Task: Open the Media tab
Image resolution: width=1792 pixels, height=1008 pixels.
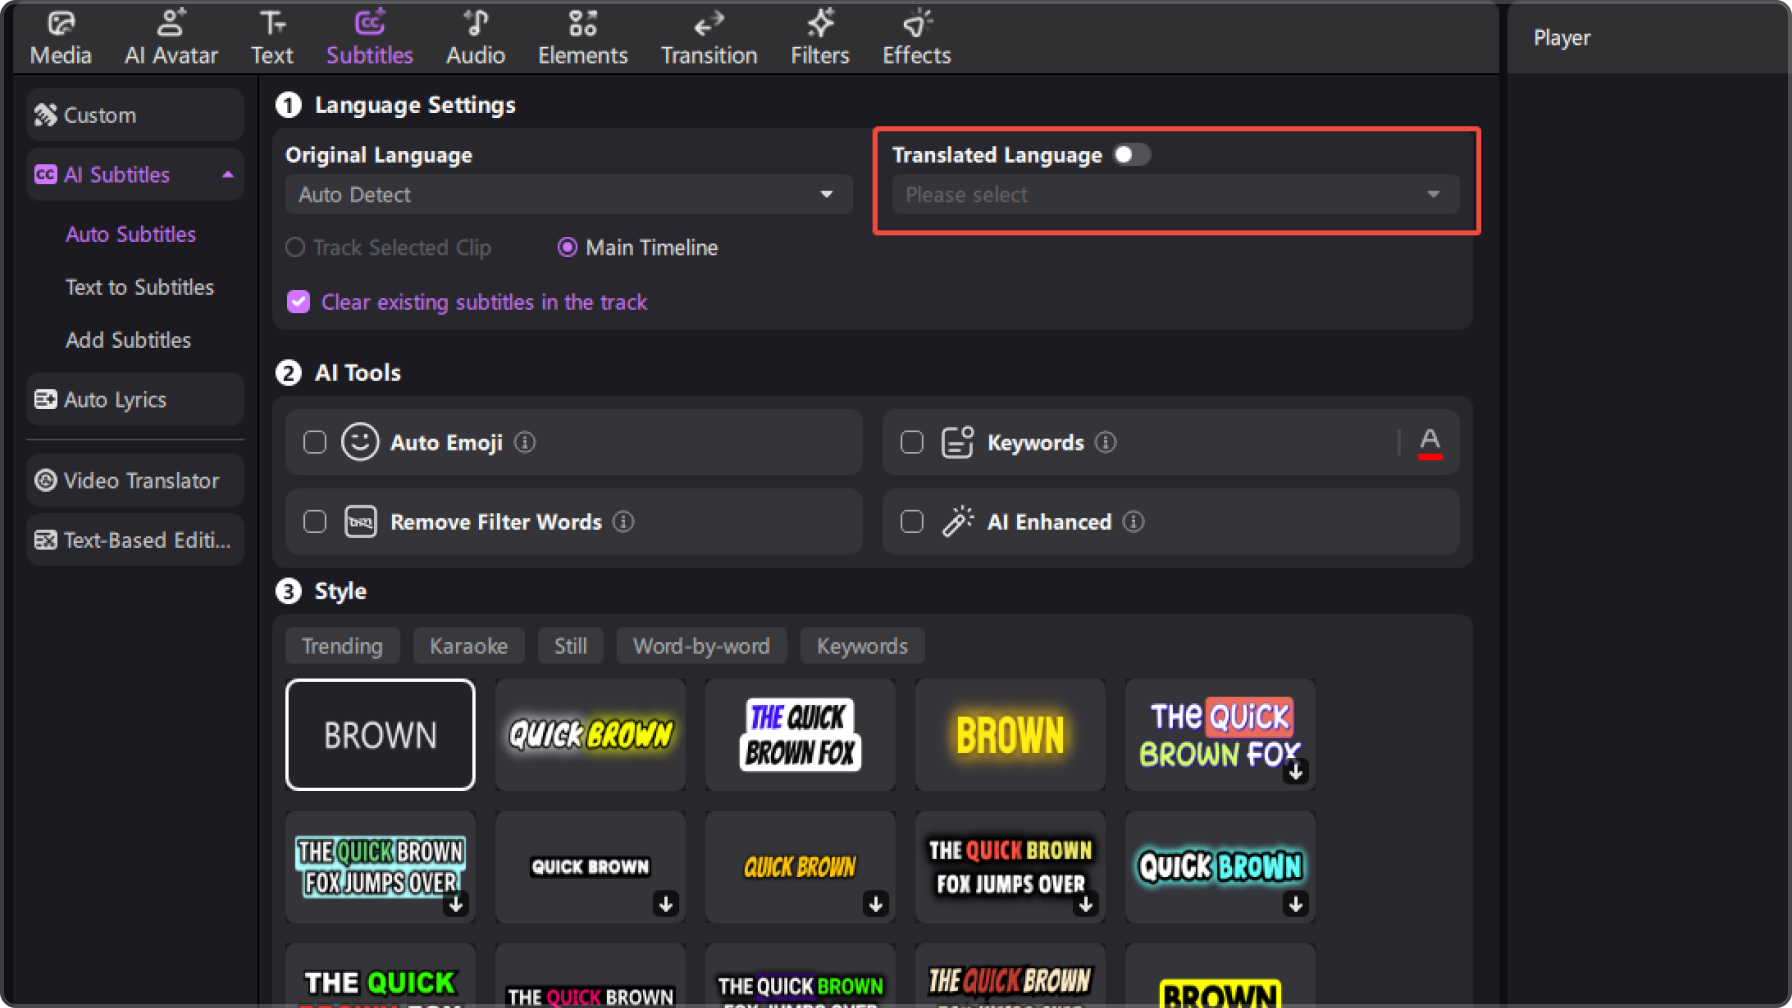Action: tap(60, 38)
